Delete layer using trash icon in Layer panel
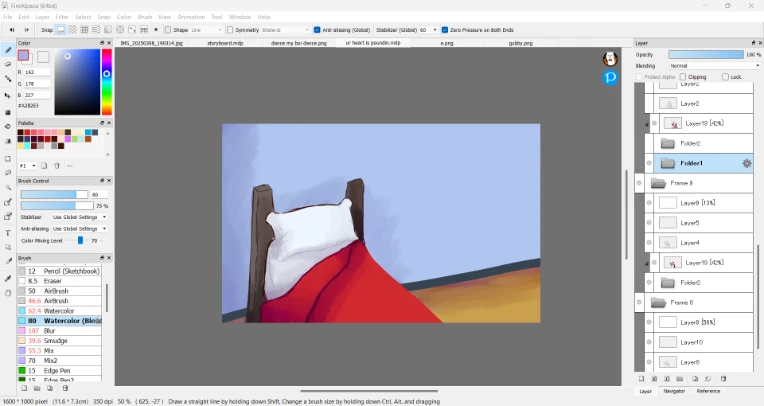Viewport: 764px width, 406px height. click(723, 379)
